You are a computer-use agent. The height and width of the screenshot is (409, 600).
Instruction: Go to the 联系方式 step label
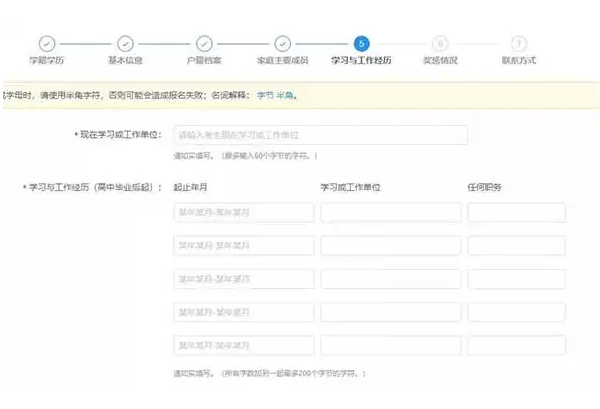point(519,60)
